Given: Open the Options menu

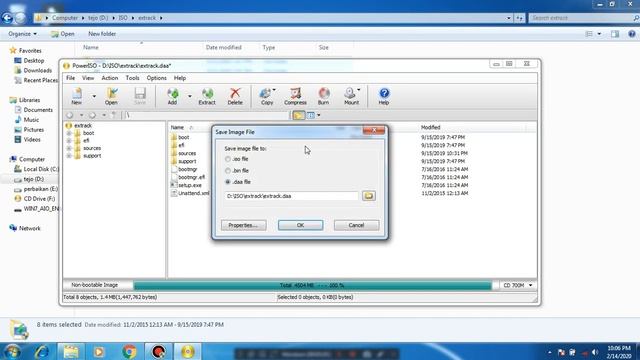Looking at the screenshot, I should [x=156, y=78].
